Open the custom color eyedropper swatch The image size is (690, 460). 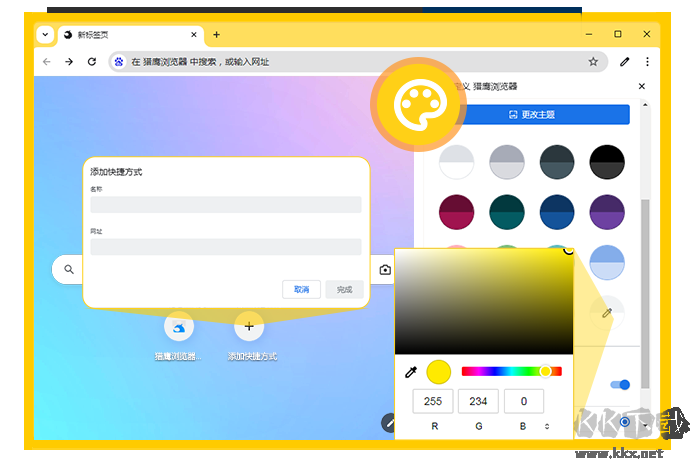pos(607,313)
